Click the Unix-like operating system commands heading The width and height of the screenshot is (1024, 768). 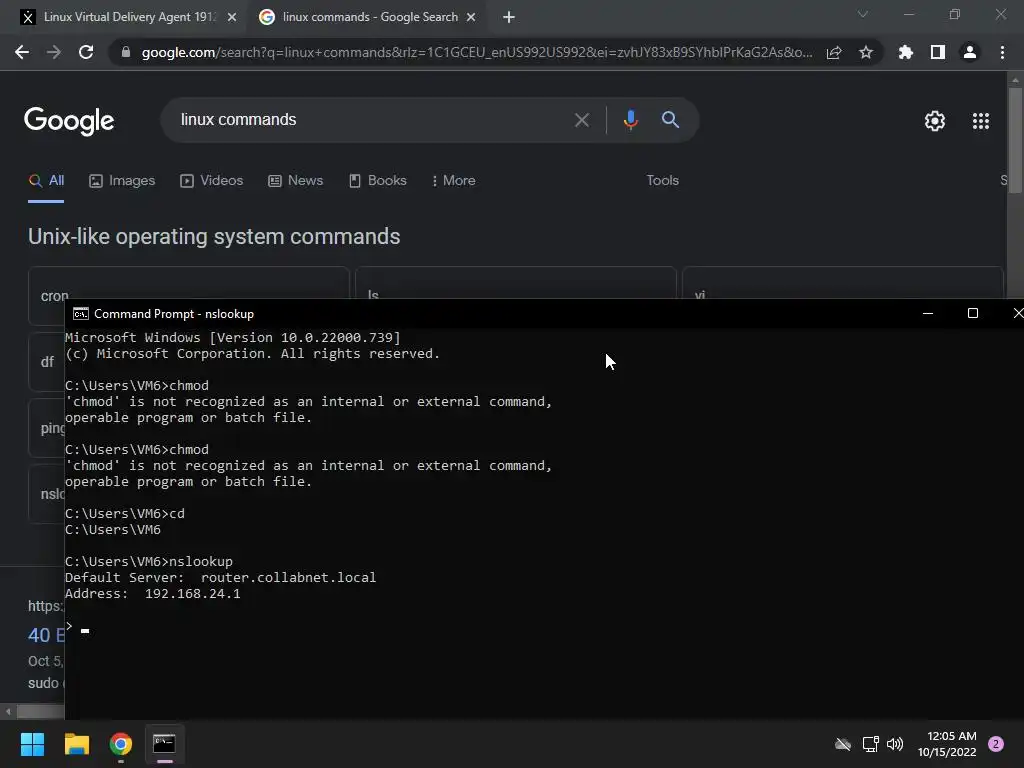(214, 236)
